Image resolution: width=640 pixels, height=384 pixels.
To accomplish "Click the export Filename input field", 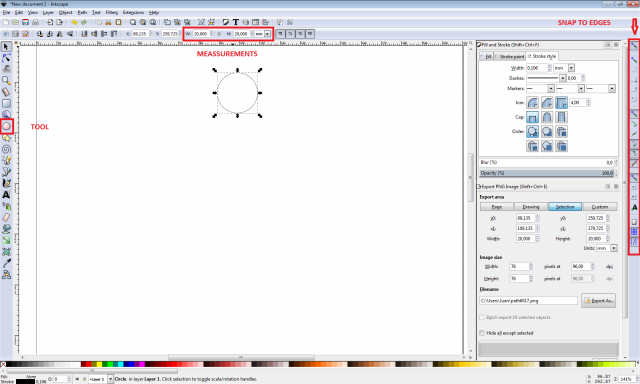I will coord(528,301).
